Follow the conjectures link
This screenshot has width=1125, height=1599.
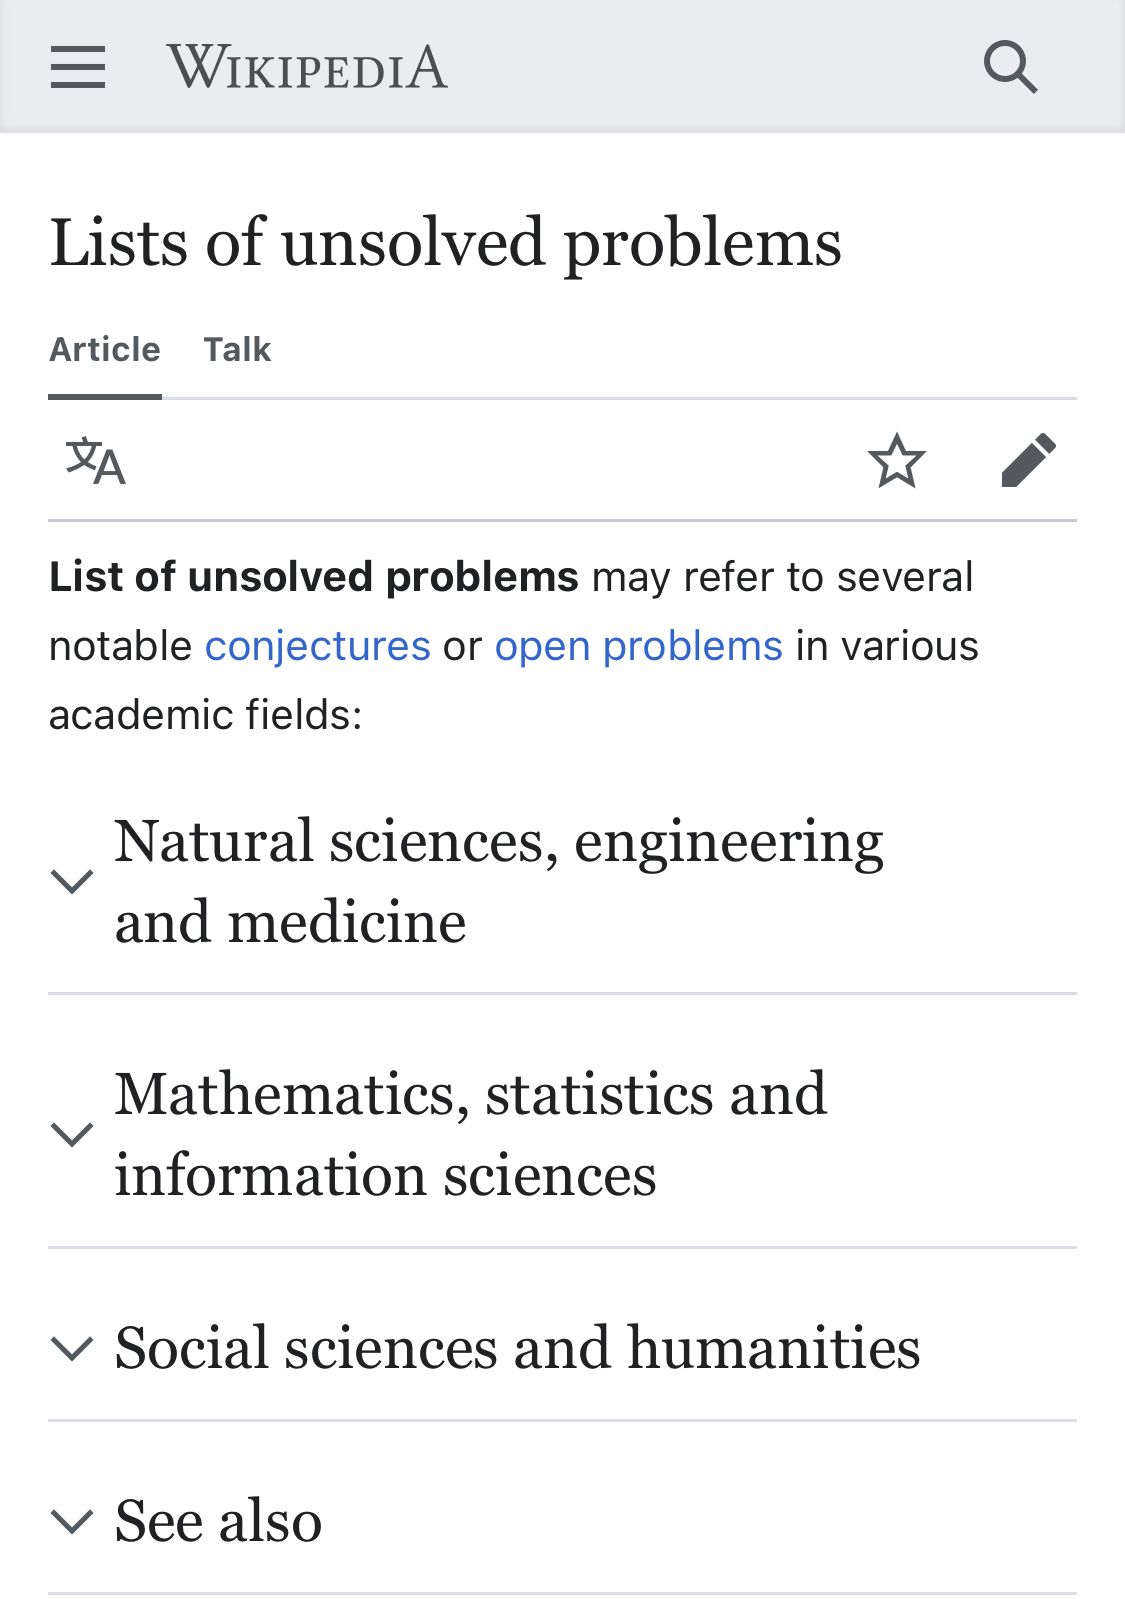tap(317, 646)
